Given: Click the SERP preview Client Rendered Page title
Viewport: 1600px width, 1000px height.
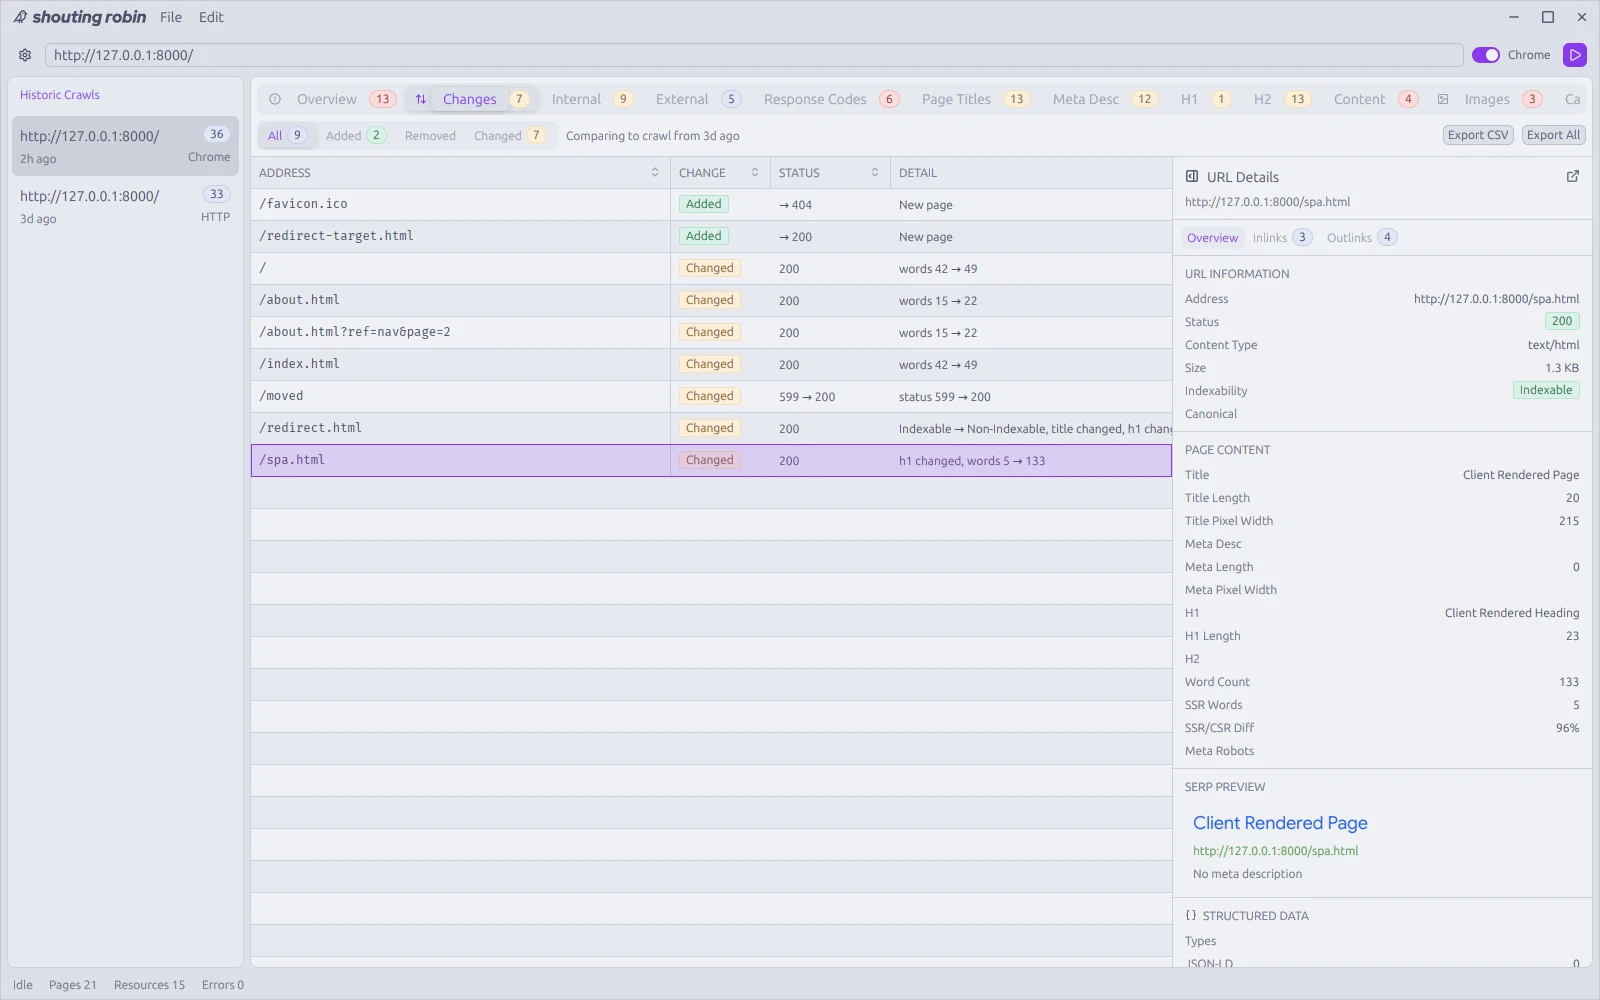Looking at the screenshot, I should (1280, 823).
